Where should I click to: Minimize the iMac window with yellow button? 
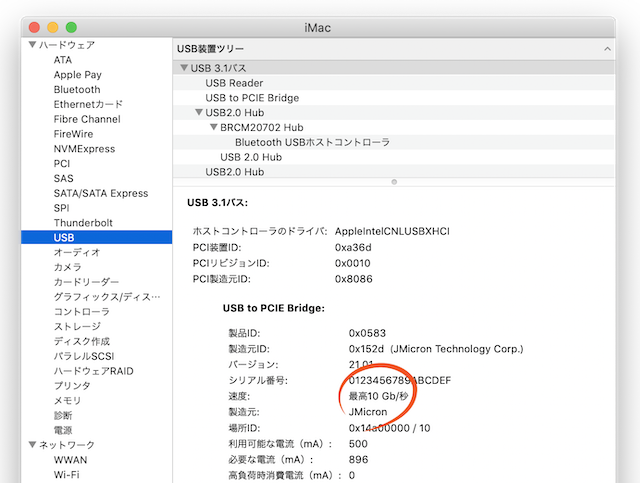click(53, 27)
